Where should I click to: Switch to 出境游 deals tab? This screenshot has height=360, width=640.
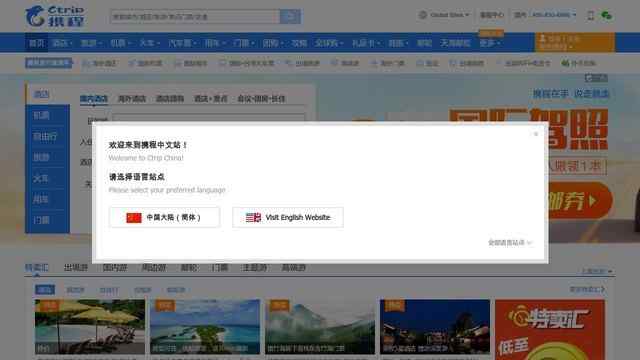click(76, 268)
